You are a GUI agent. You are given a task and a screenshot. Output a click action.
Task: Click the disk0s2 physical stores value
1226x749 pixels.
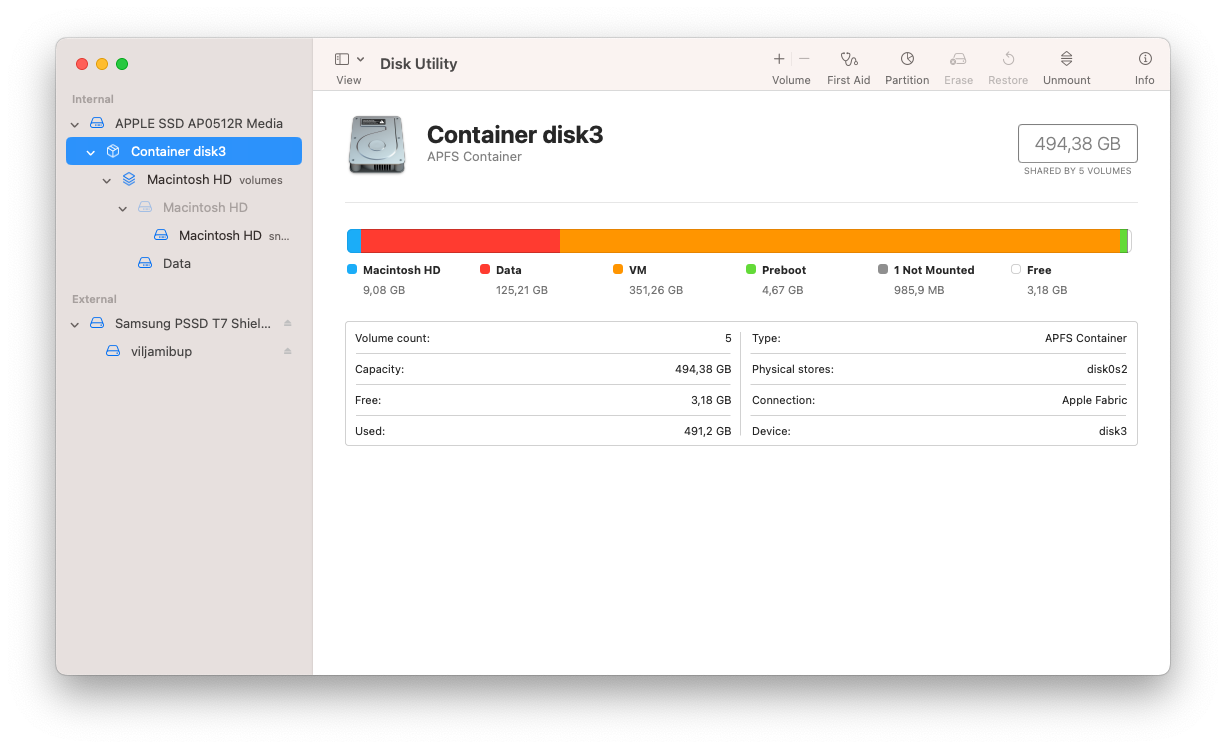[1107, 369]
